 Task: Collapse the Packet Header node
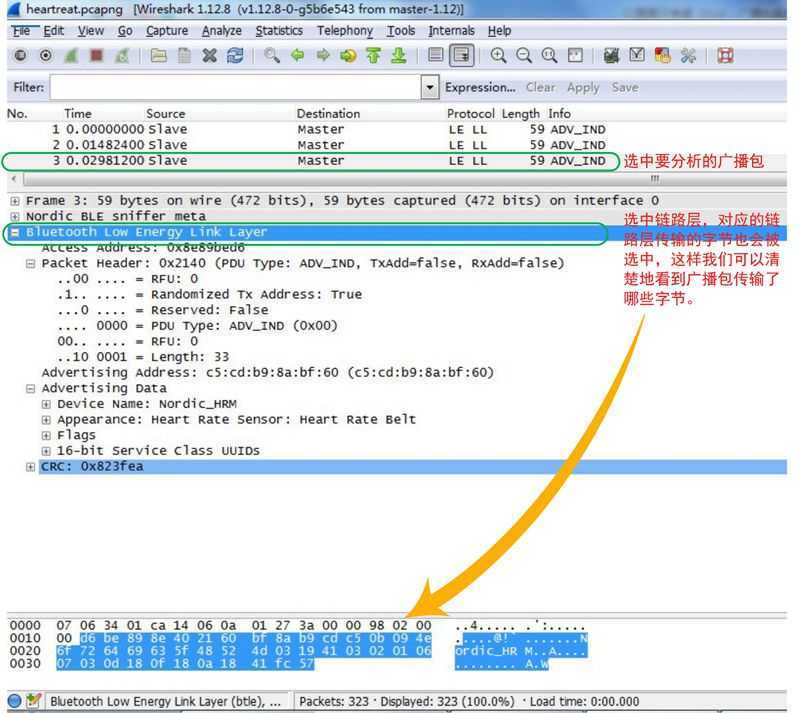pyautogui.click(x=31, y=263)
